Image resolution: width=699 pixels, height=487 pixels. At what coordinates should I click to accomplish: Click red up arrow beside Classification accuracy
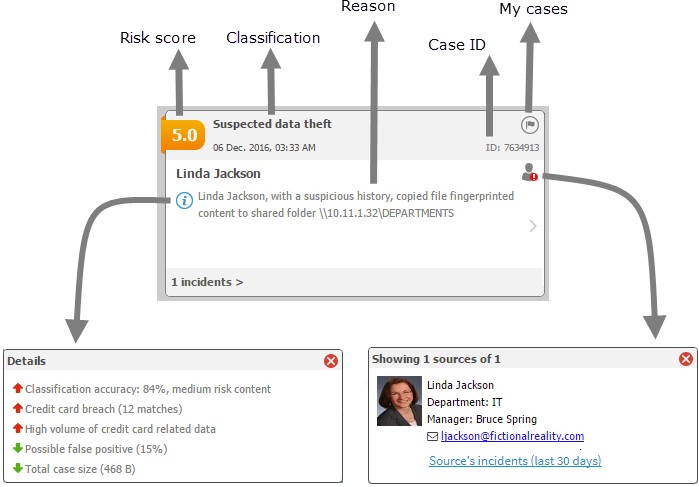tap(17, 389)
